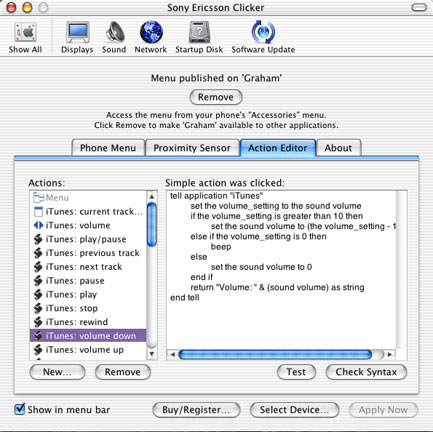Click the script icon beside iTunes: play/pause
The width and height of the screenshot is (433, 432).
point(38,239)
